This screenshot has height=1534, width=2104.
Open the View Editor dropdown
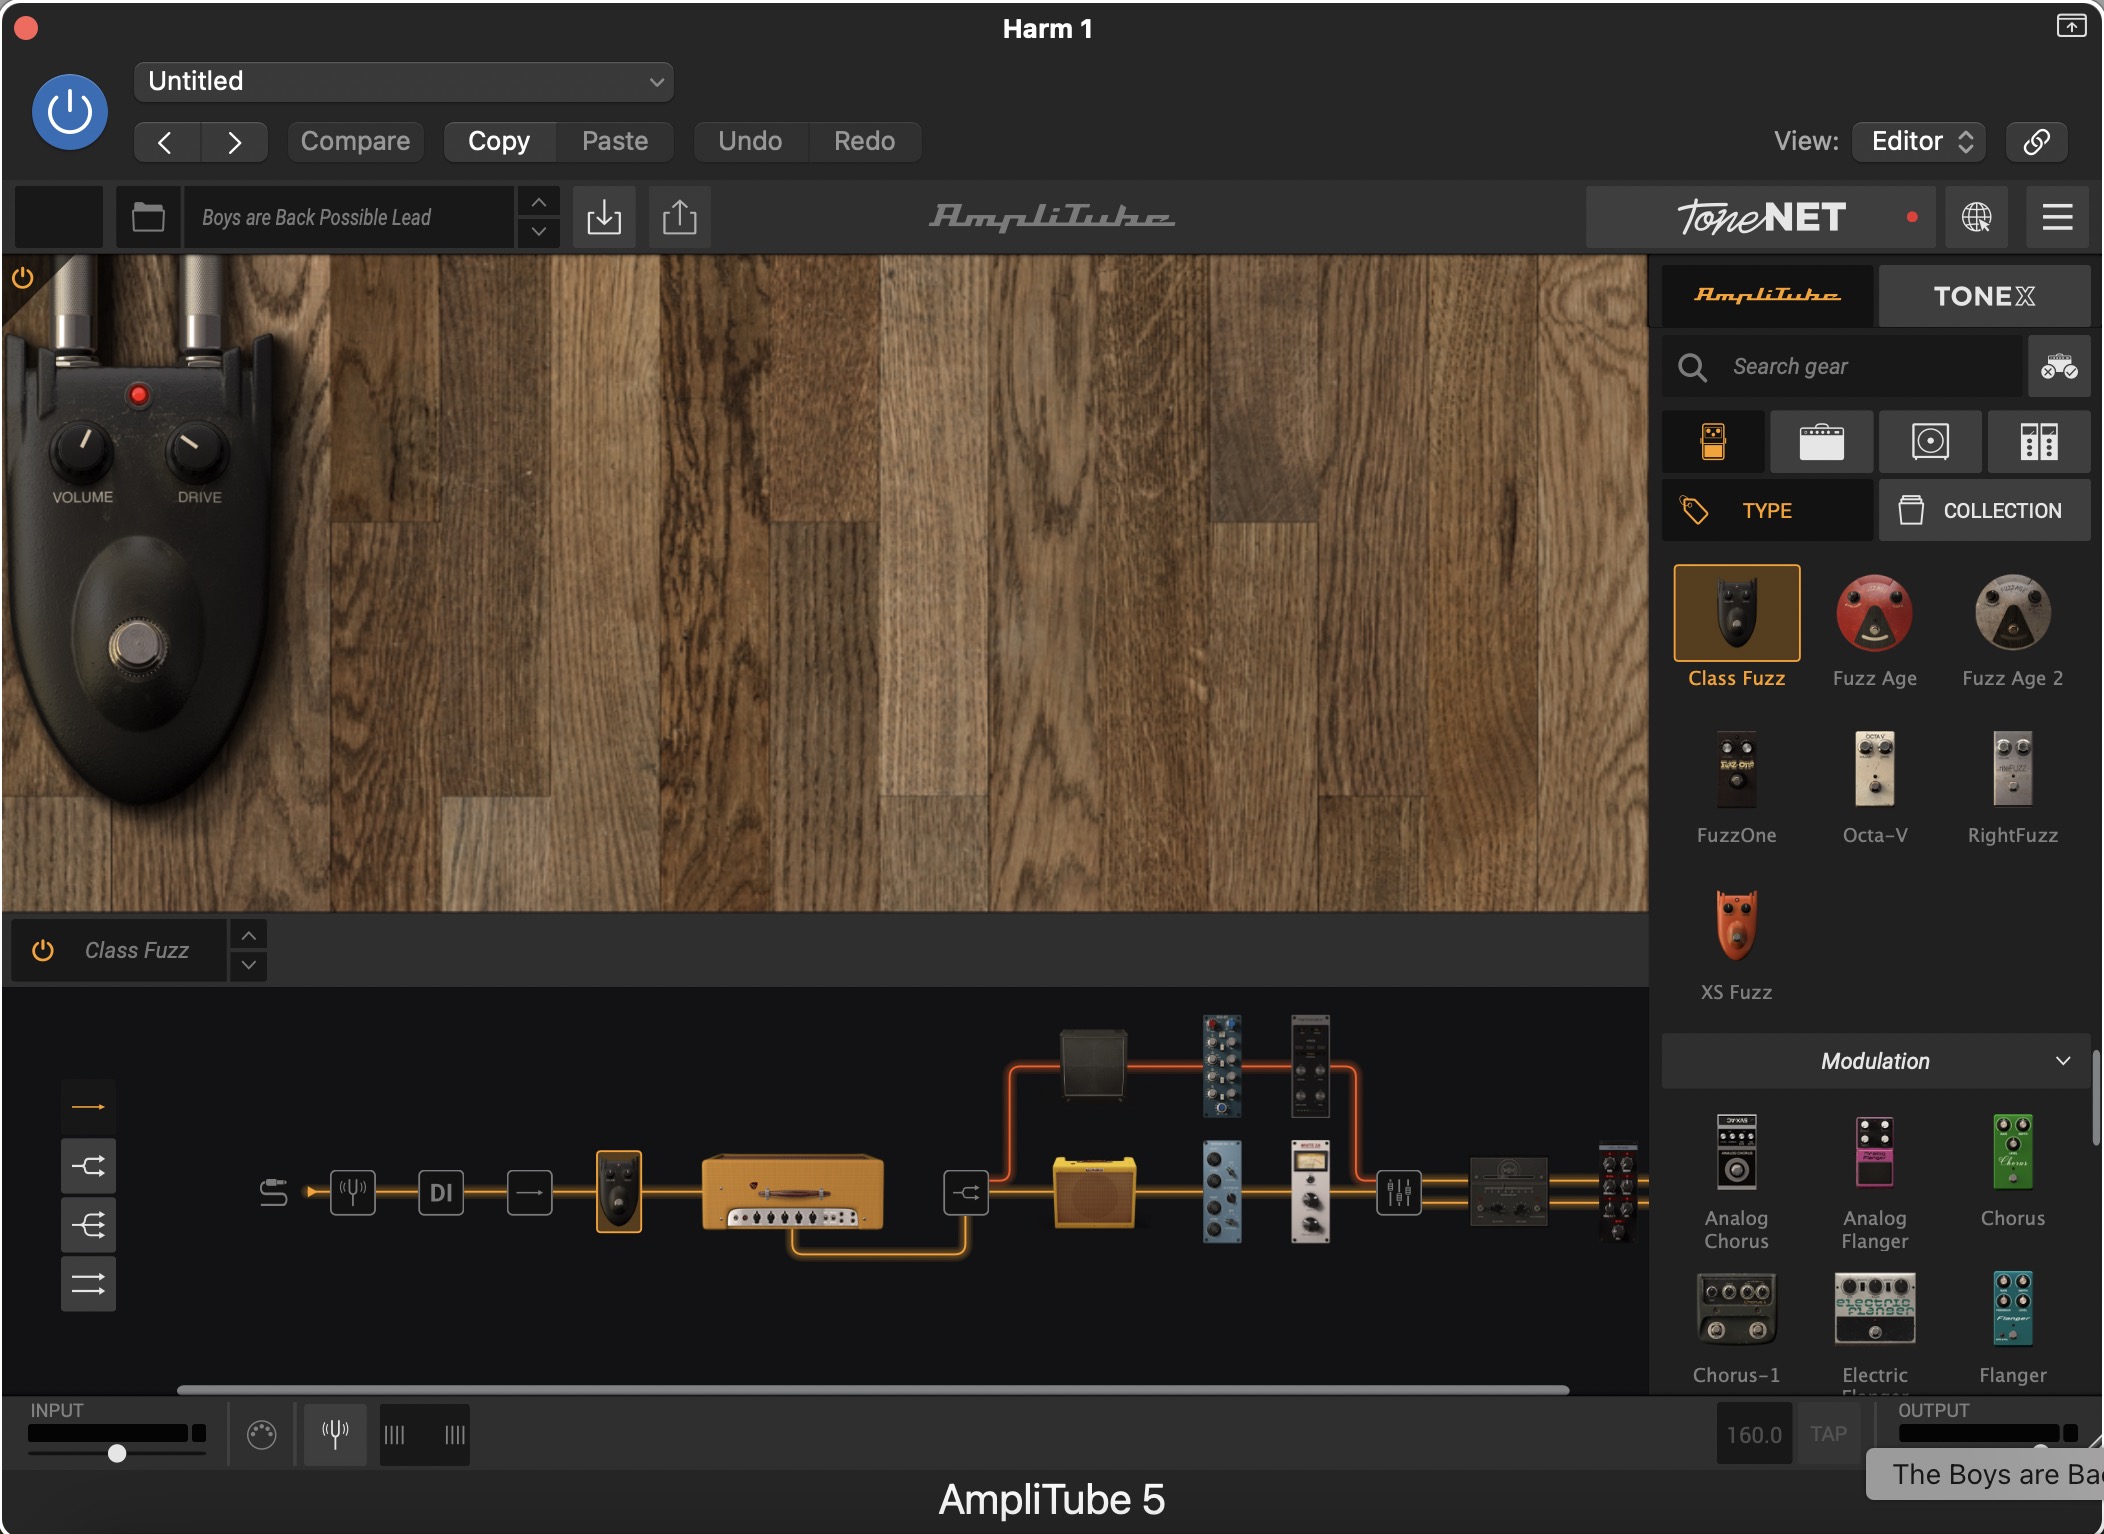pyautogui.click(x=1919, y=142)
